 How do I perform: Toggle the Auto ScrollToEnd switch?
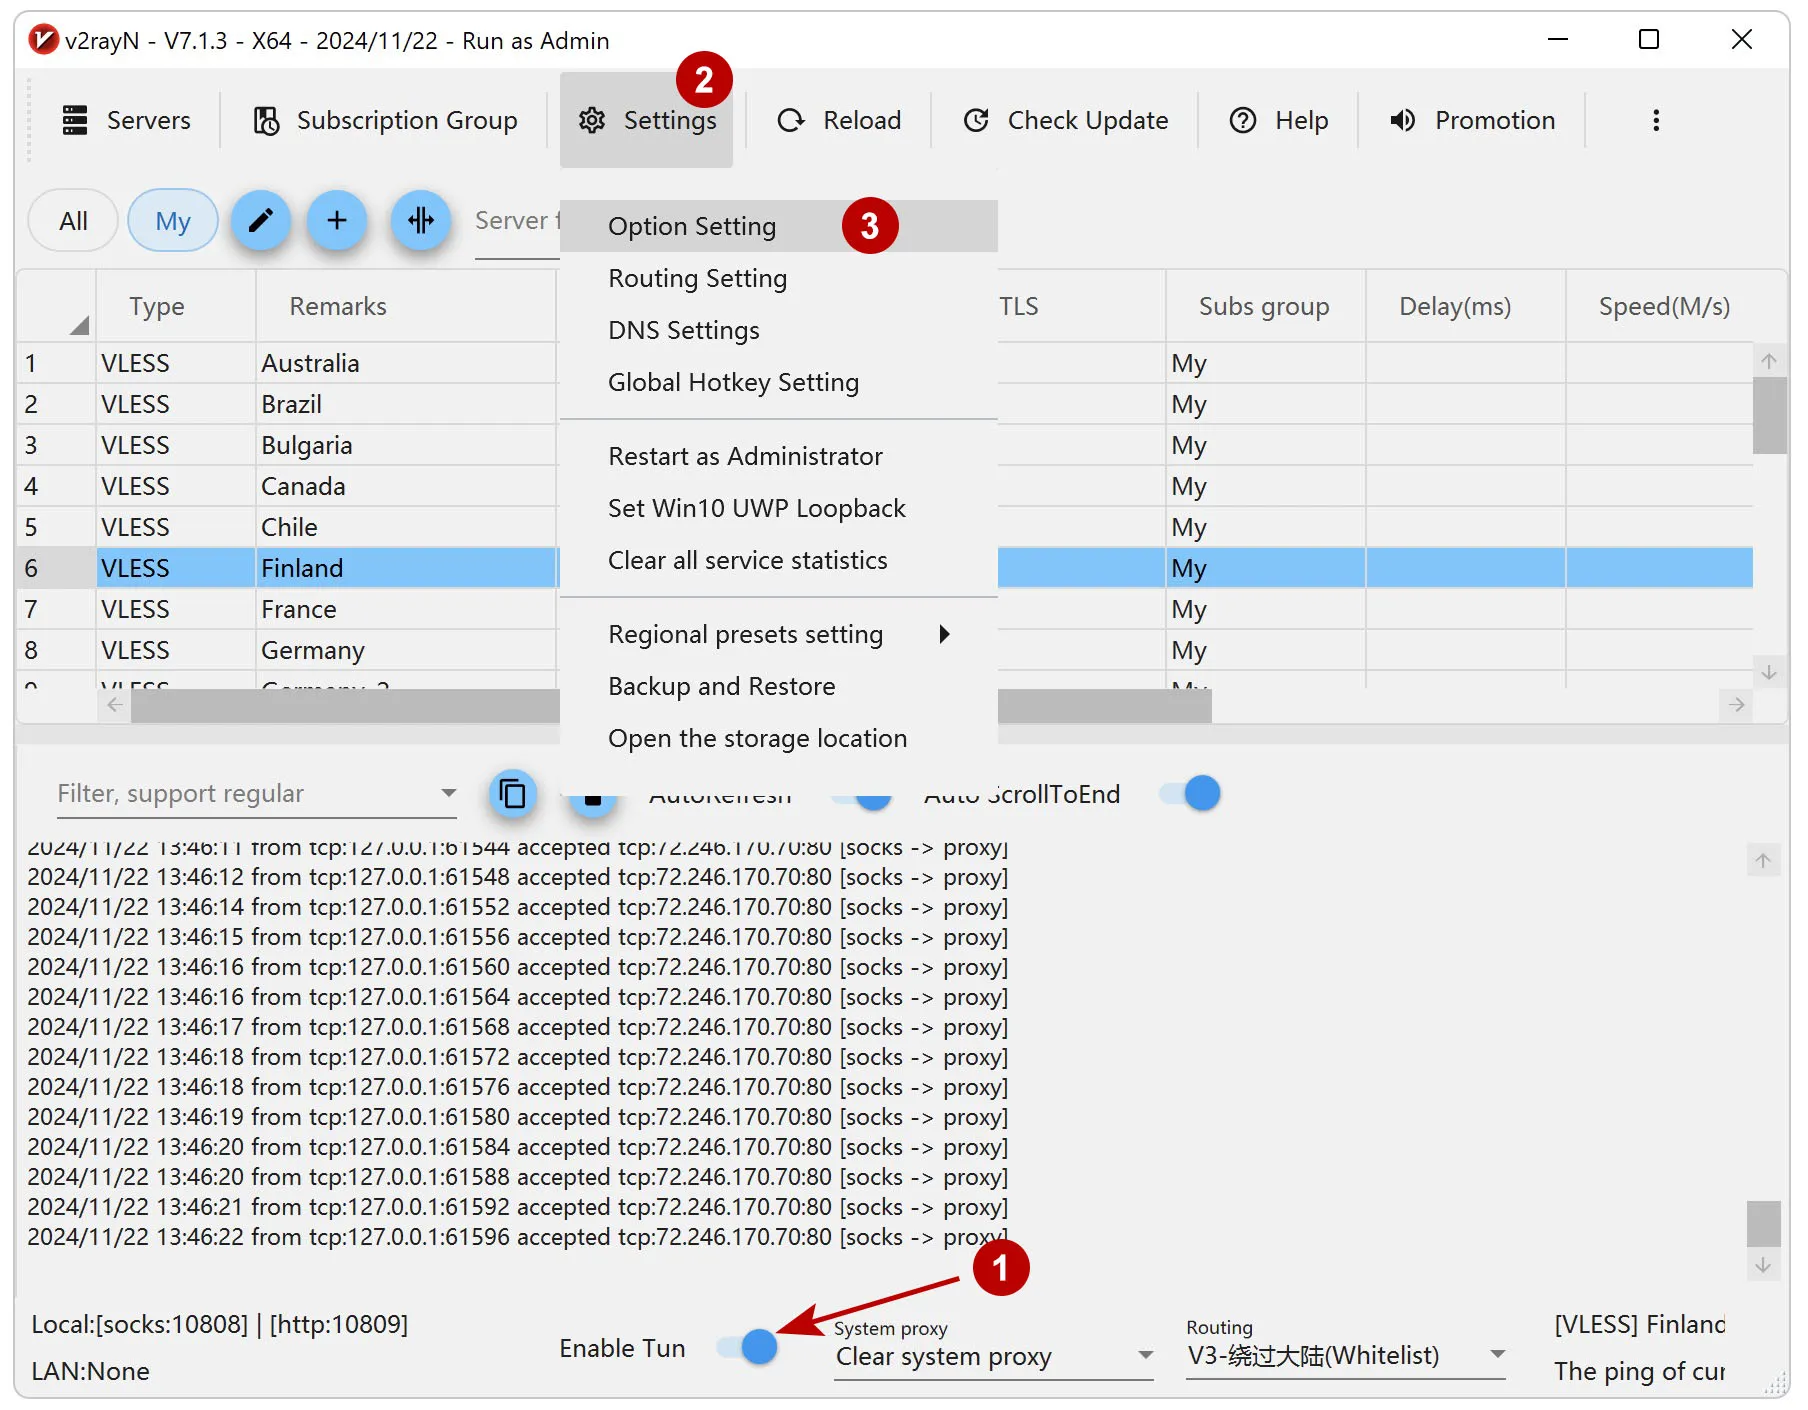(1190, 794)
